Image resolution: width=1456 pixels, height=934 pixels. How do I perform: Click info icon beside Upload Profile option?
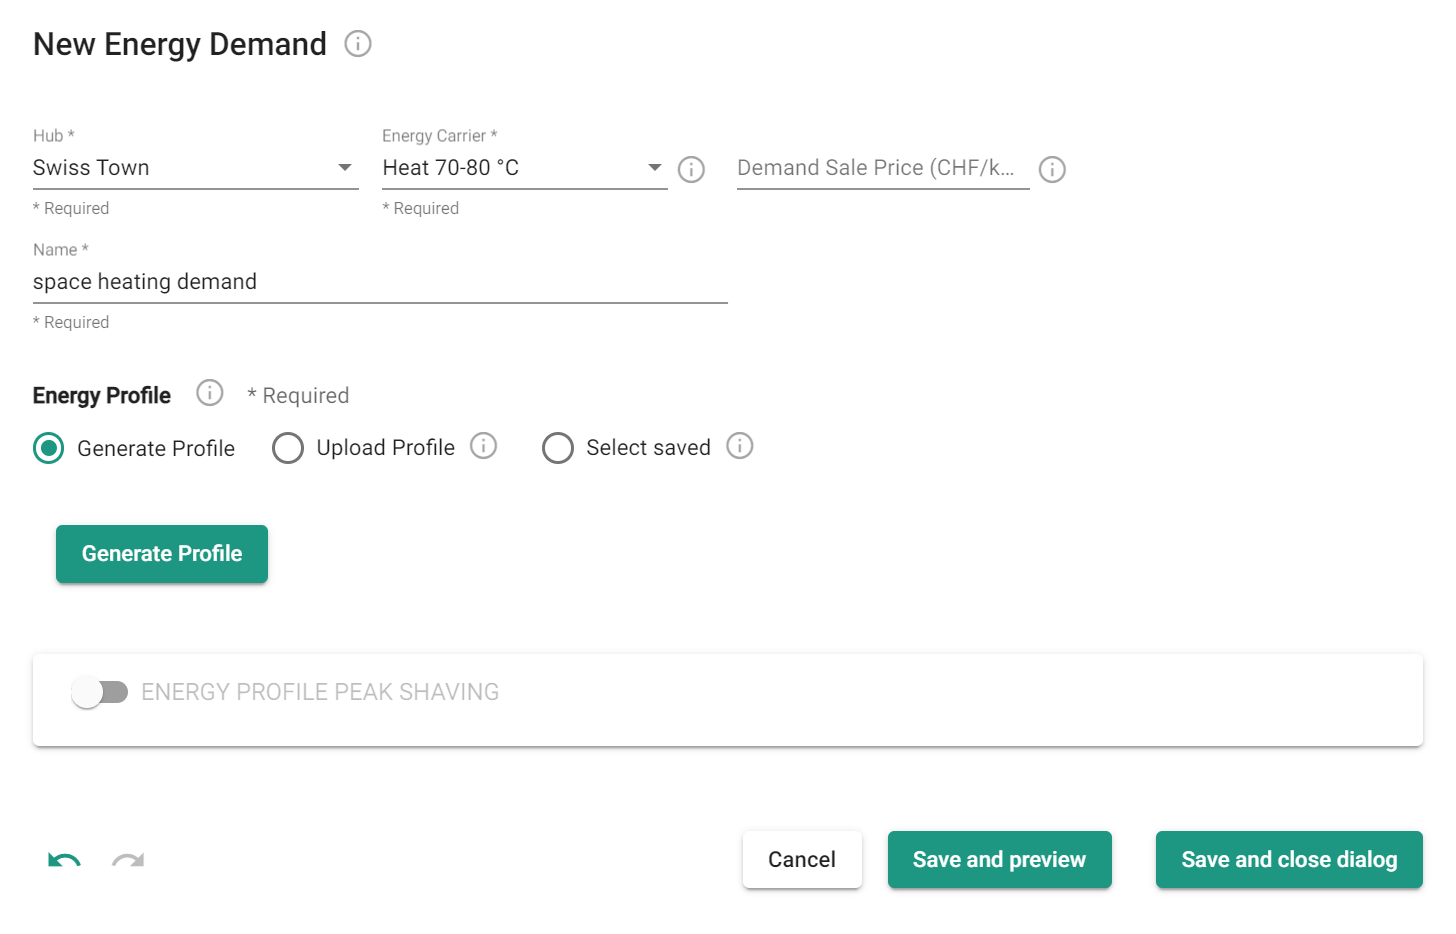coord(484,446)
